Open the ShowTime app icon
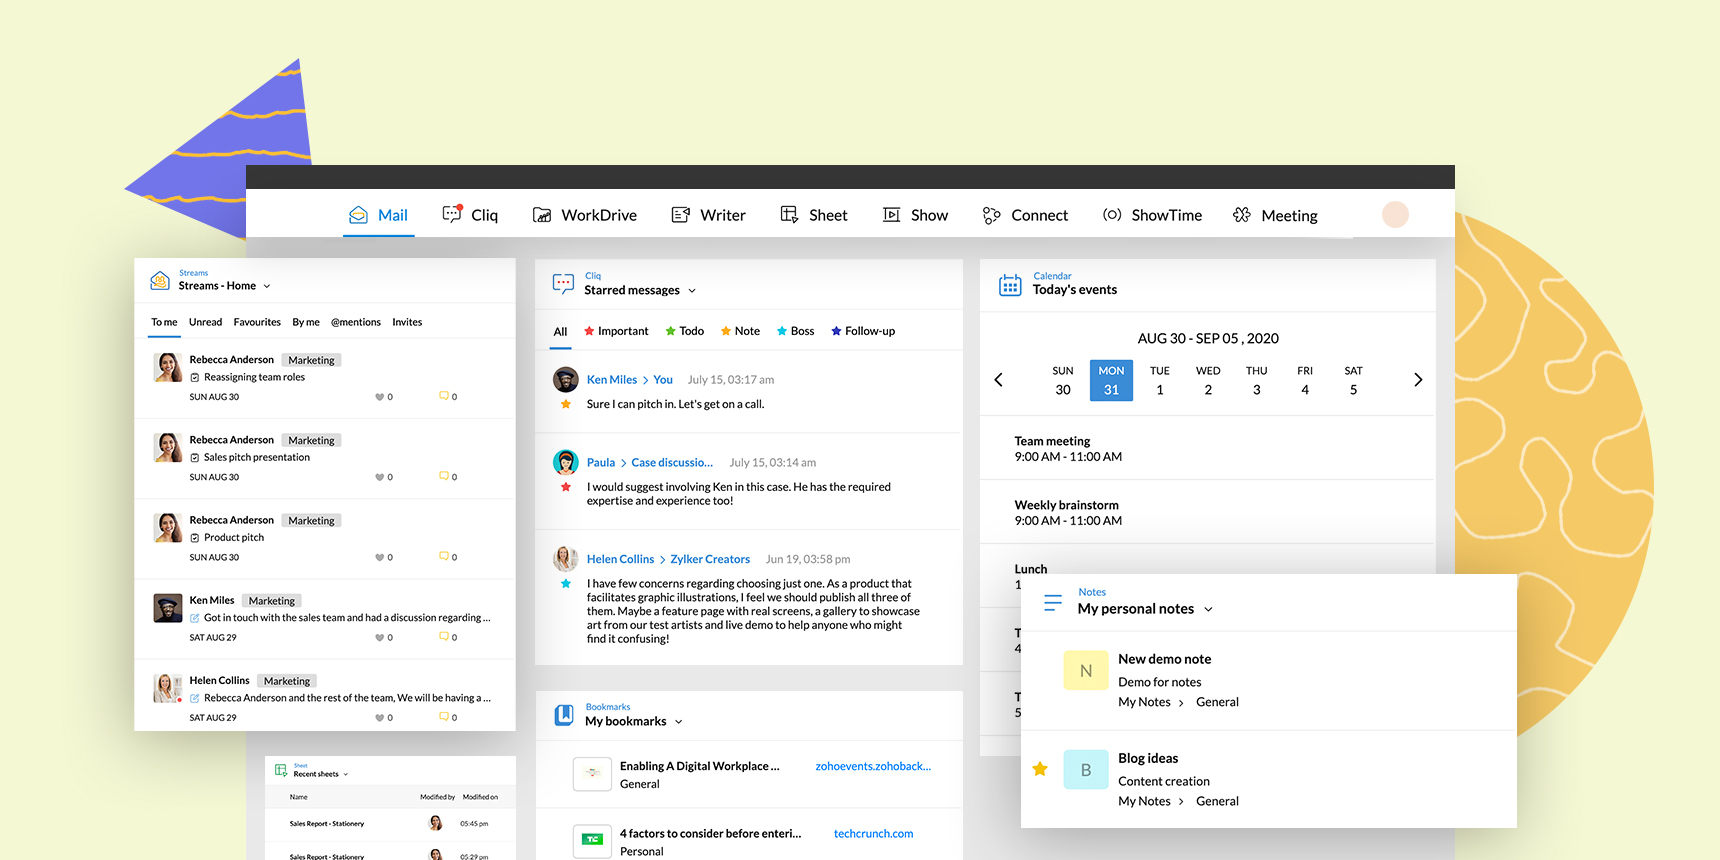Viewport: 1720px width, 860px height. [x=1111, y=215]
